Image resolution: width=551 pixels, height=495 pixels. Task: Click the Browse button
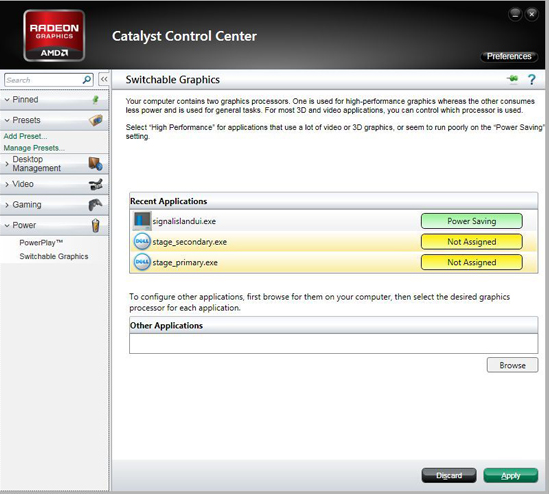click(x=512, y=365)
